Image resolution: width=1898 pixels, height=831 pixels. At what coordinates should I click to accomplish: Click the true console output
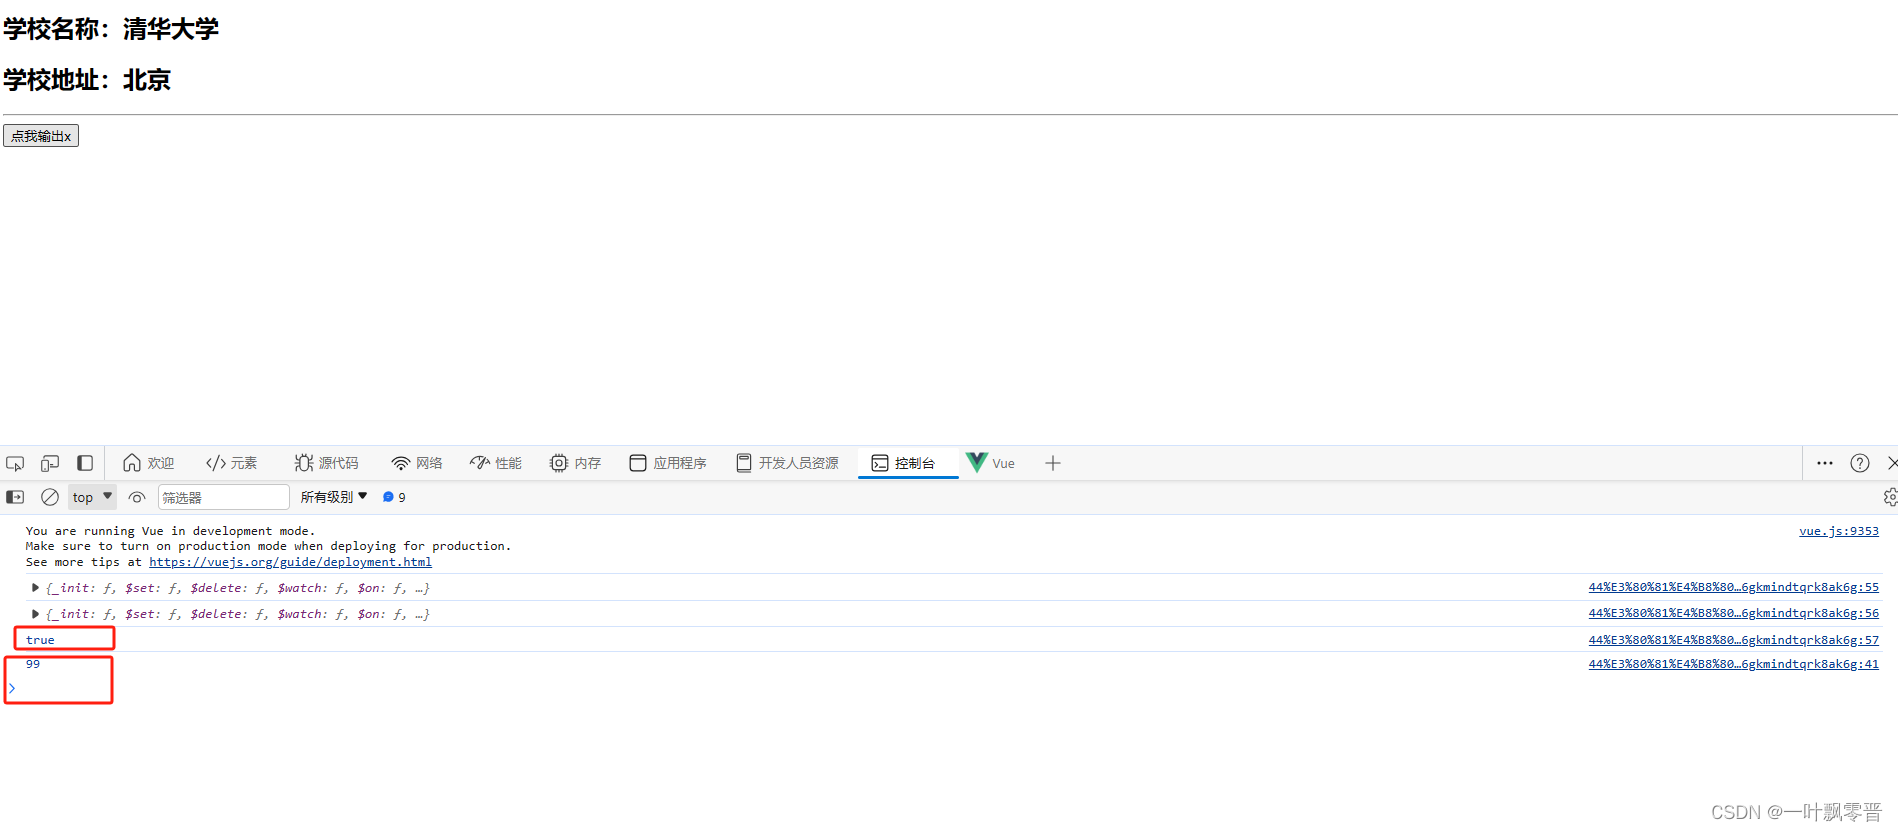coord(40,640)
